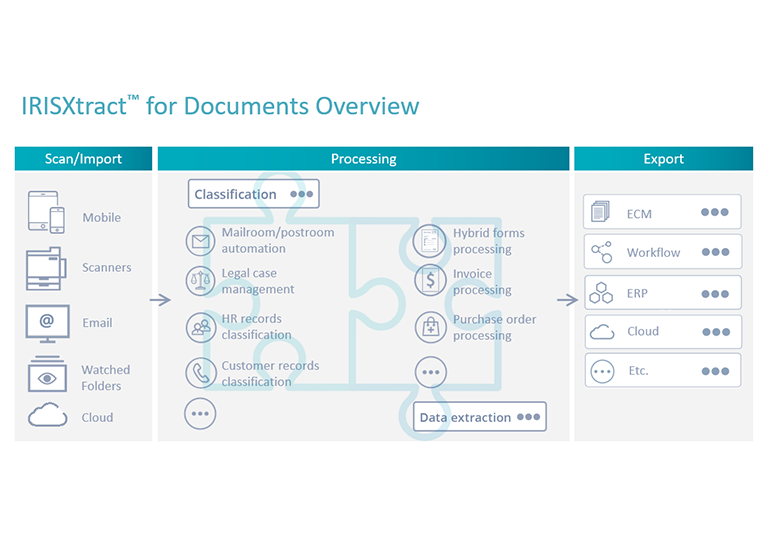Viewport: 770px width, 541px height.
Task: Click the Scan/Import header tab
Action: click(83, 159)
